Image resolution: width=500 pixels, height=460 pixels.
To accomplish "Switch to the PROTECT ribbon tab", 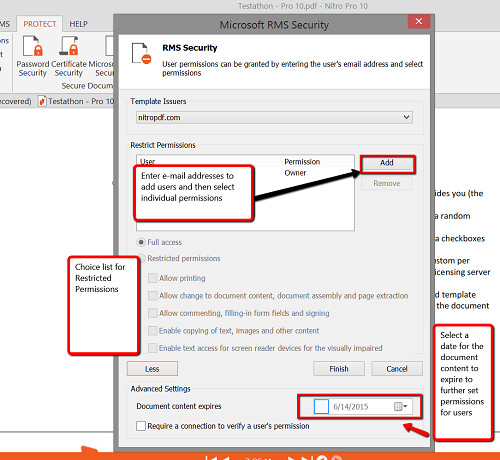I will tap(39, 24).
